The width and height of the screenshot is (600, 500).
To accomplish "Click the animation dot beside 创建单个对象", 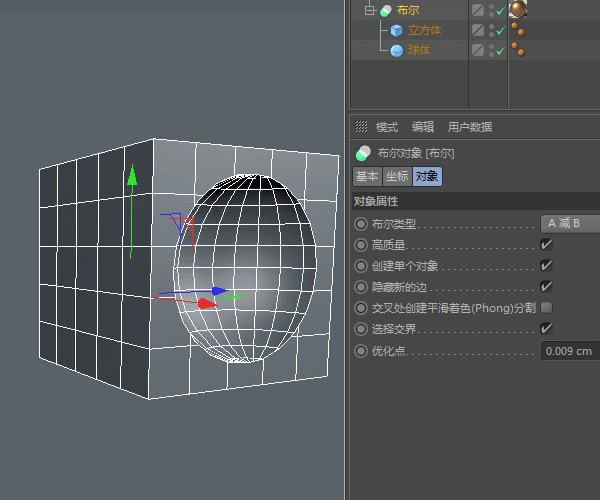I will click(x=361, y=266).
